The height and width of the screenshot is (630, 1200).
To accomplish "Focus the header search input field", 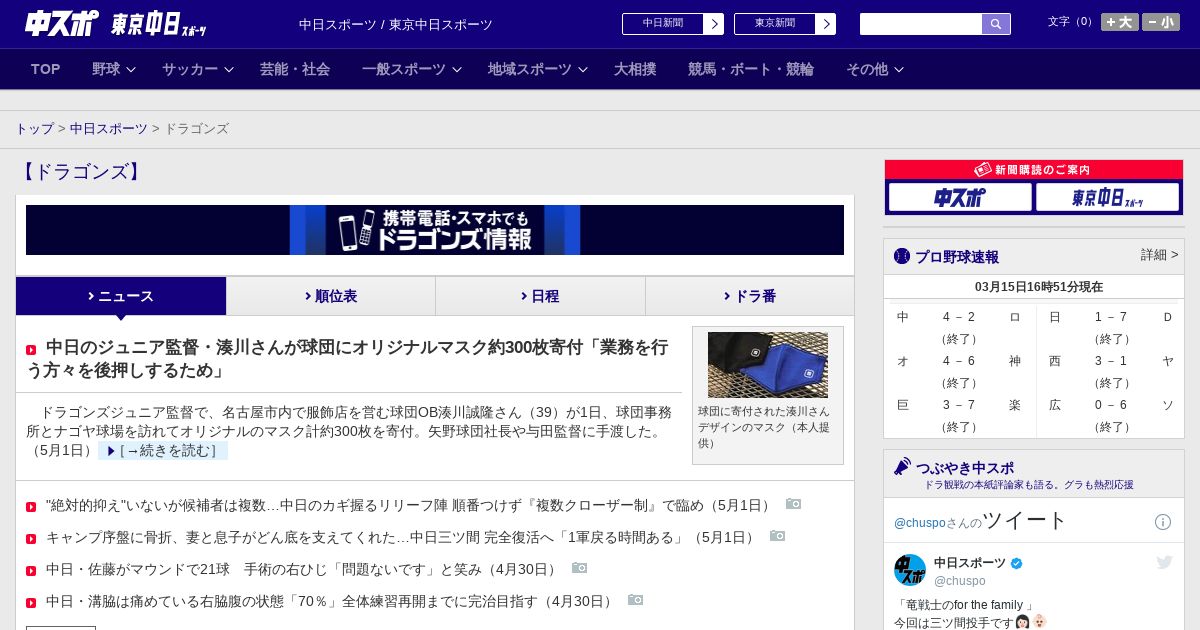I will pyautogui.click(x=921, y=24).
